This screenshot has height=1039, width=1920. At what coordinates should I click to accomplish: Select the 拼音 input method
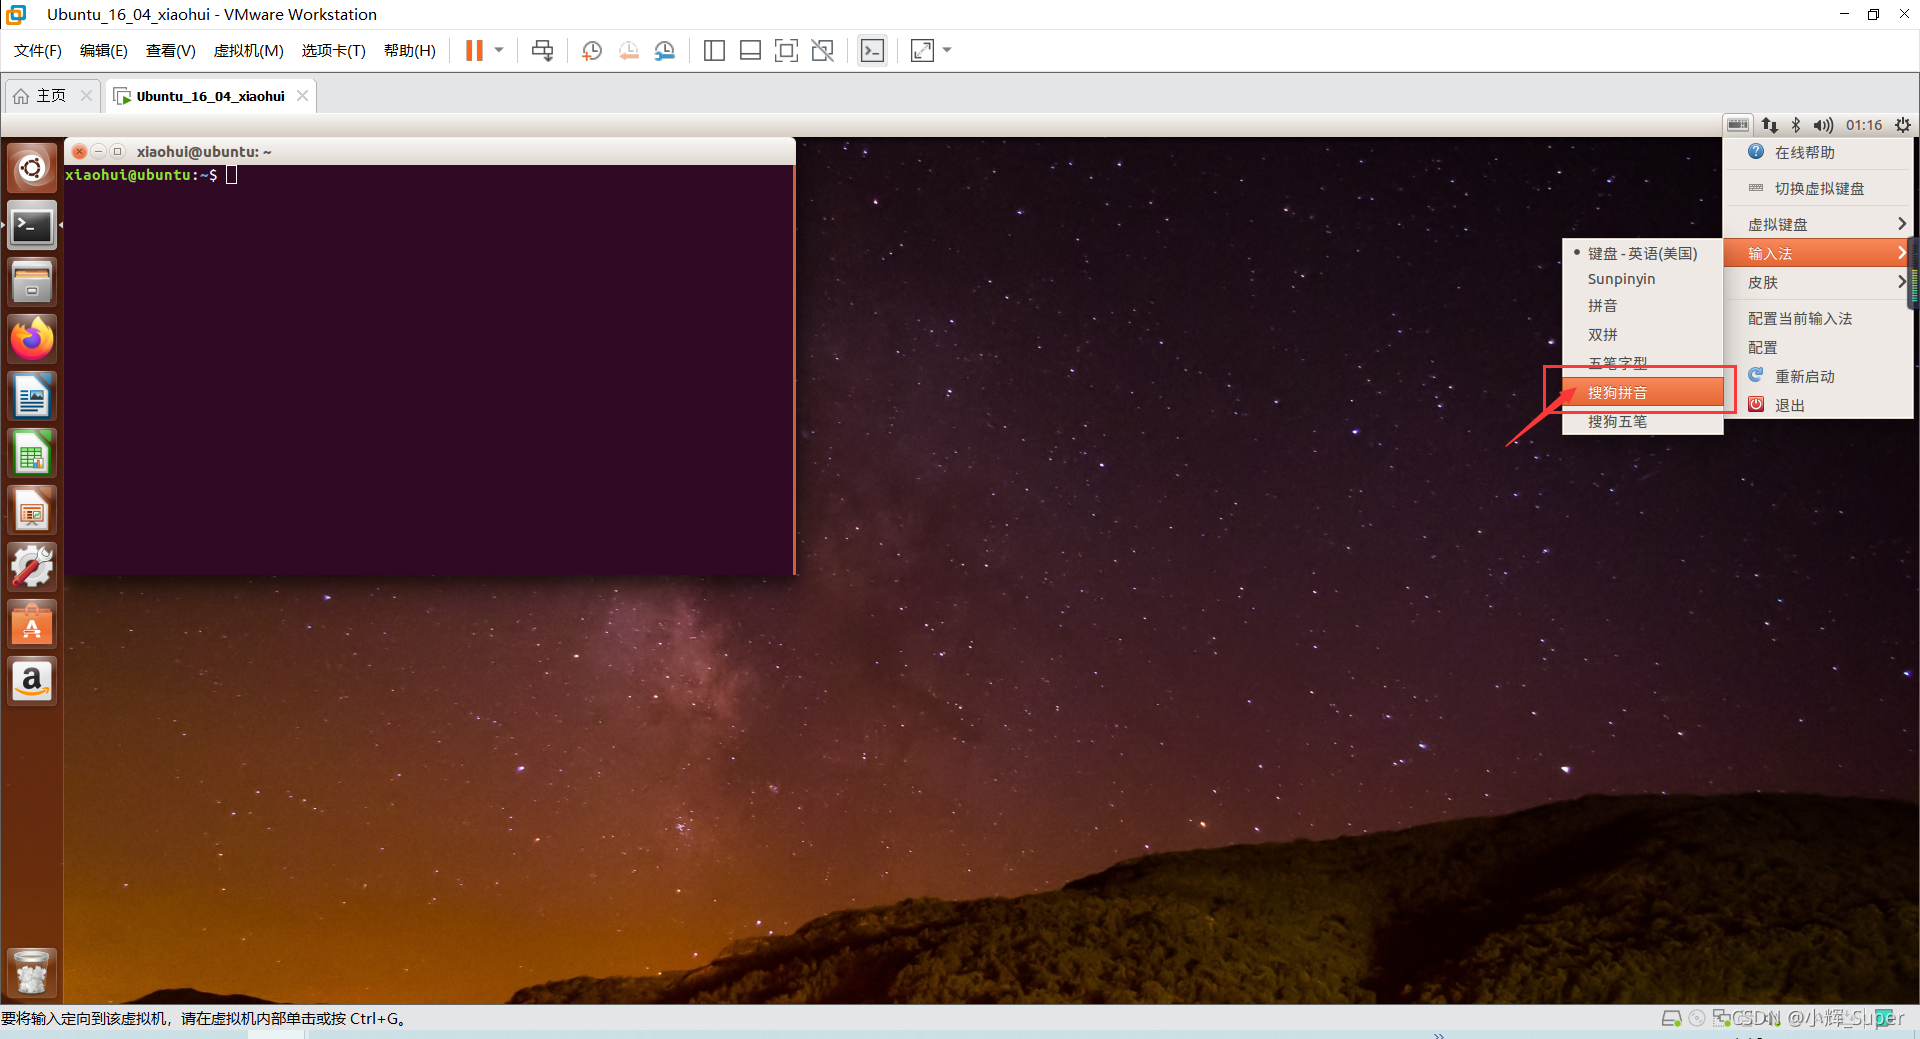(1643, 306)
